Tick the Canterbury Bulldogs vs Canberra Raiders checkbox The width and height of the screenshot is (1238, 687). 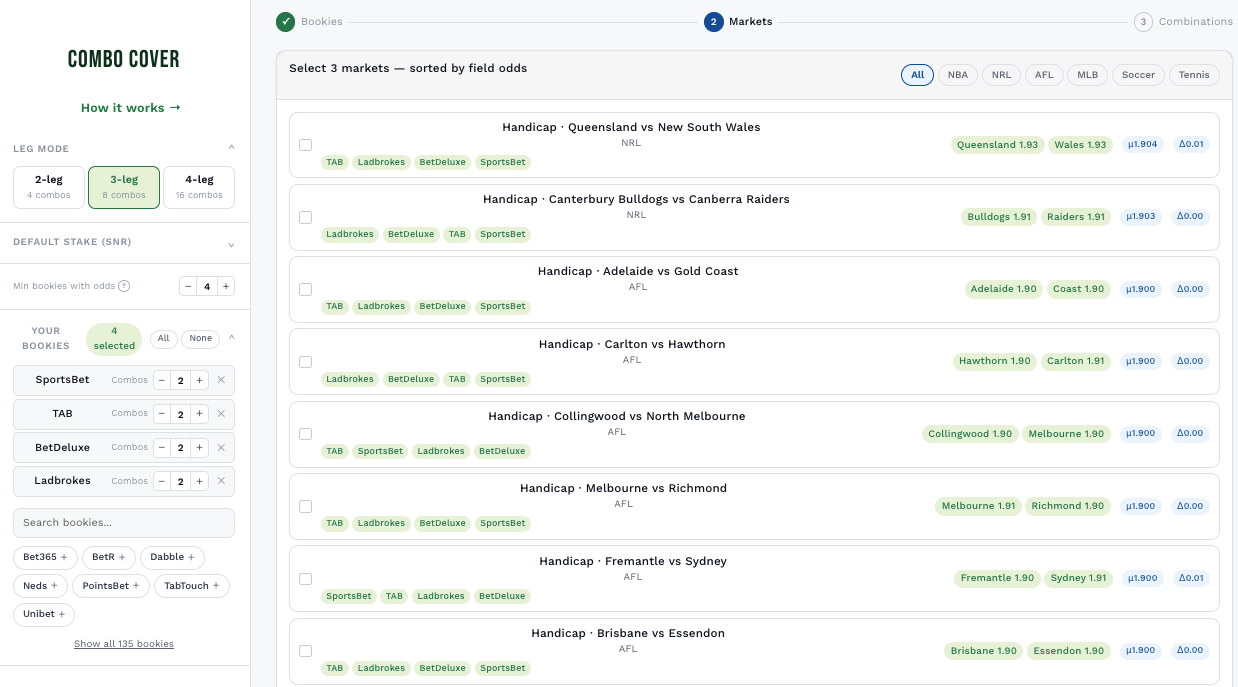click(x=306, y=217)
